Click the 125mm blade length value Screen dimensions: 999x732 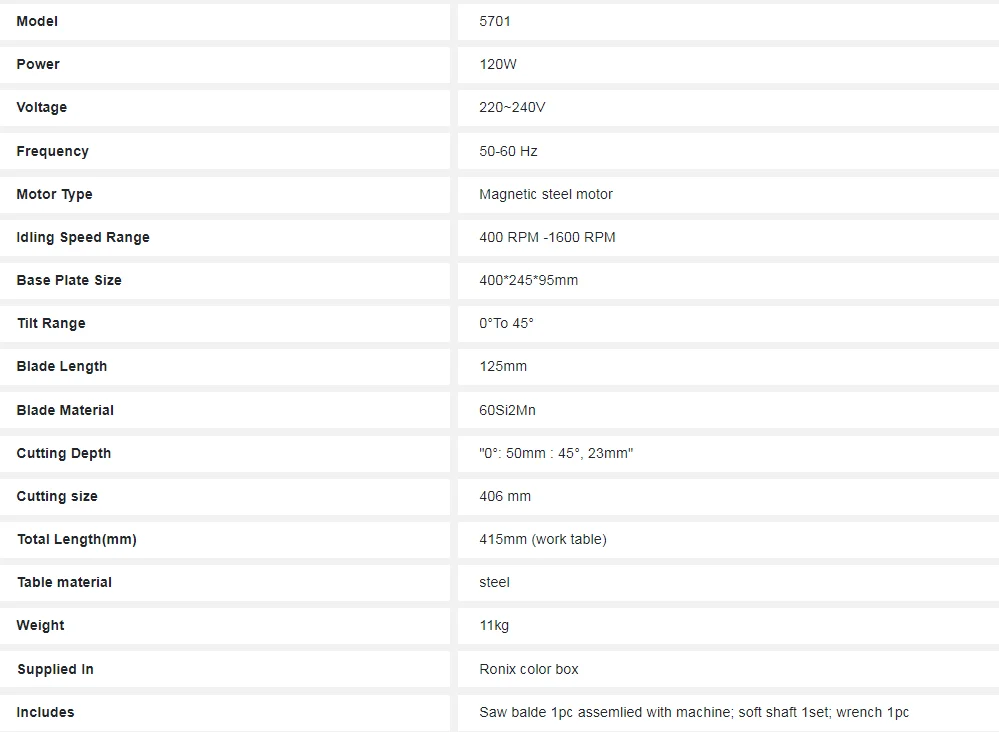[503, 366]
